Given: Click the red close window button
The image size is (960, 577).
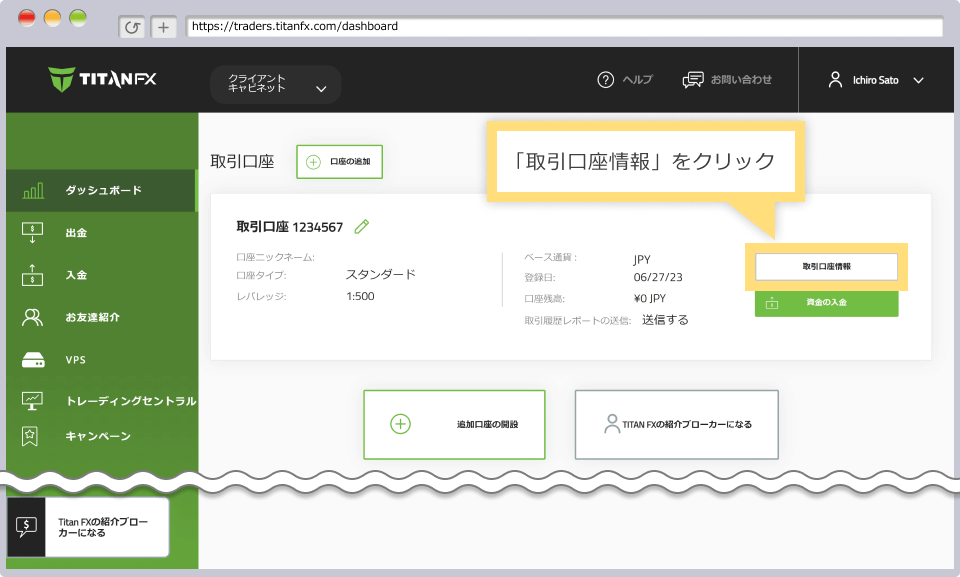Looking at the screenshot, I should click(x=26, y=18).
